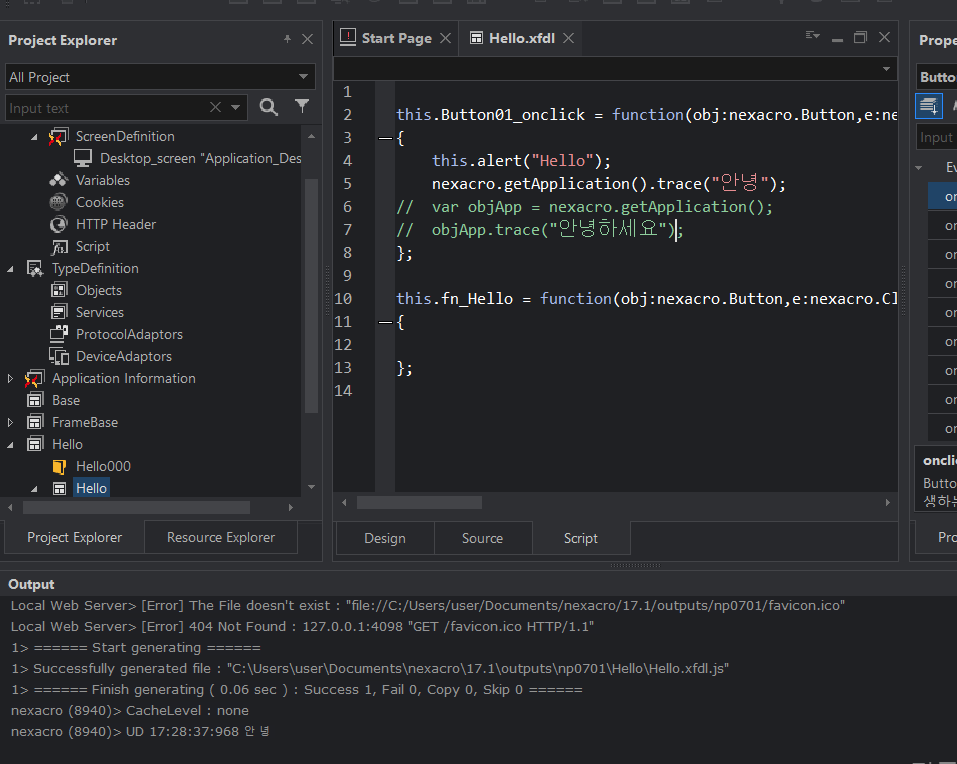Select the FrameBase icon

click(x=35, y=422)
